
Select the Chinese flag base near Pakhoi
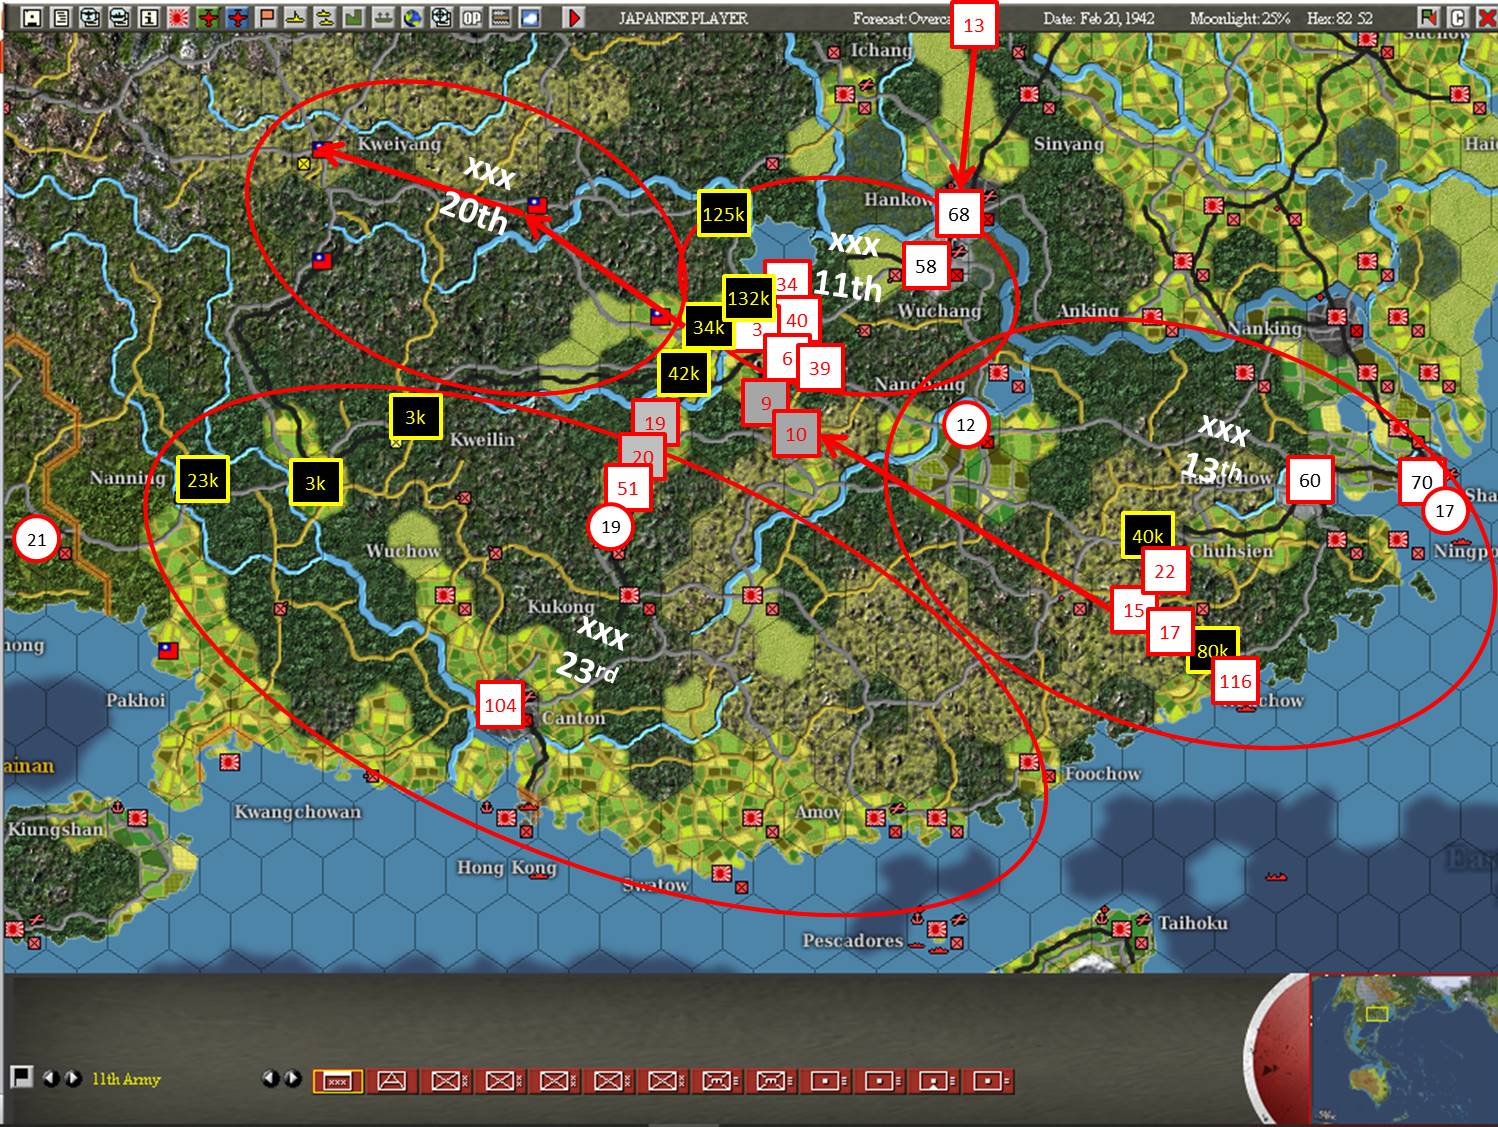point(169,650)
